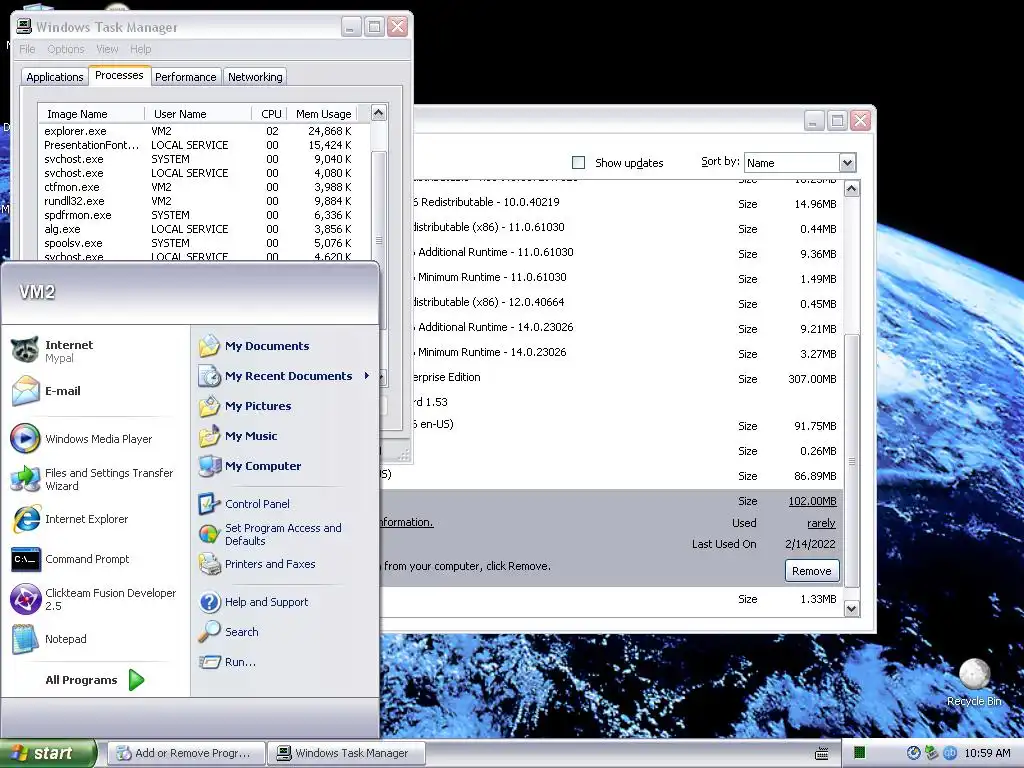Click the clock showing 10:59 AM

[x=987, y=754]
